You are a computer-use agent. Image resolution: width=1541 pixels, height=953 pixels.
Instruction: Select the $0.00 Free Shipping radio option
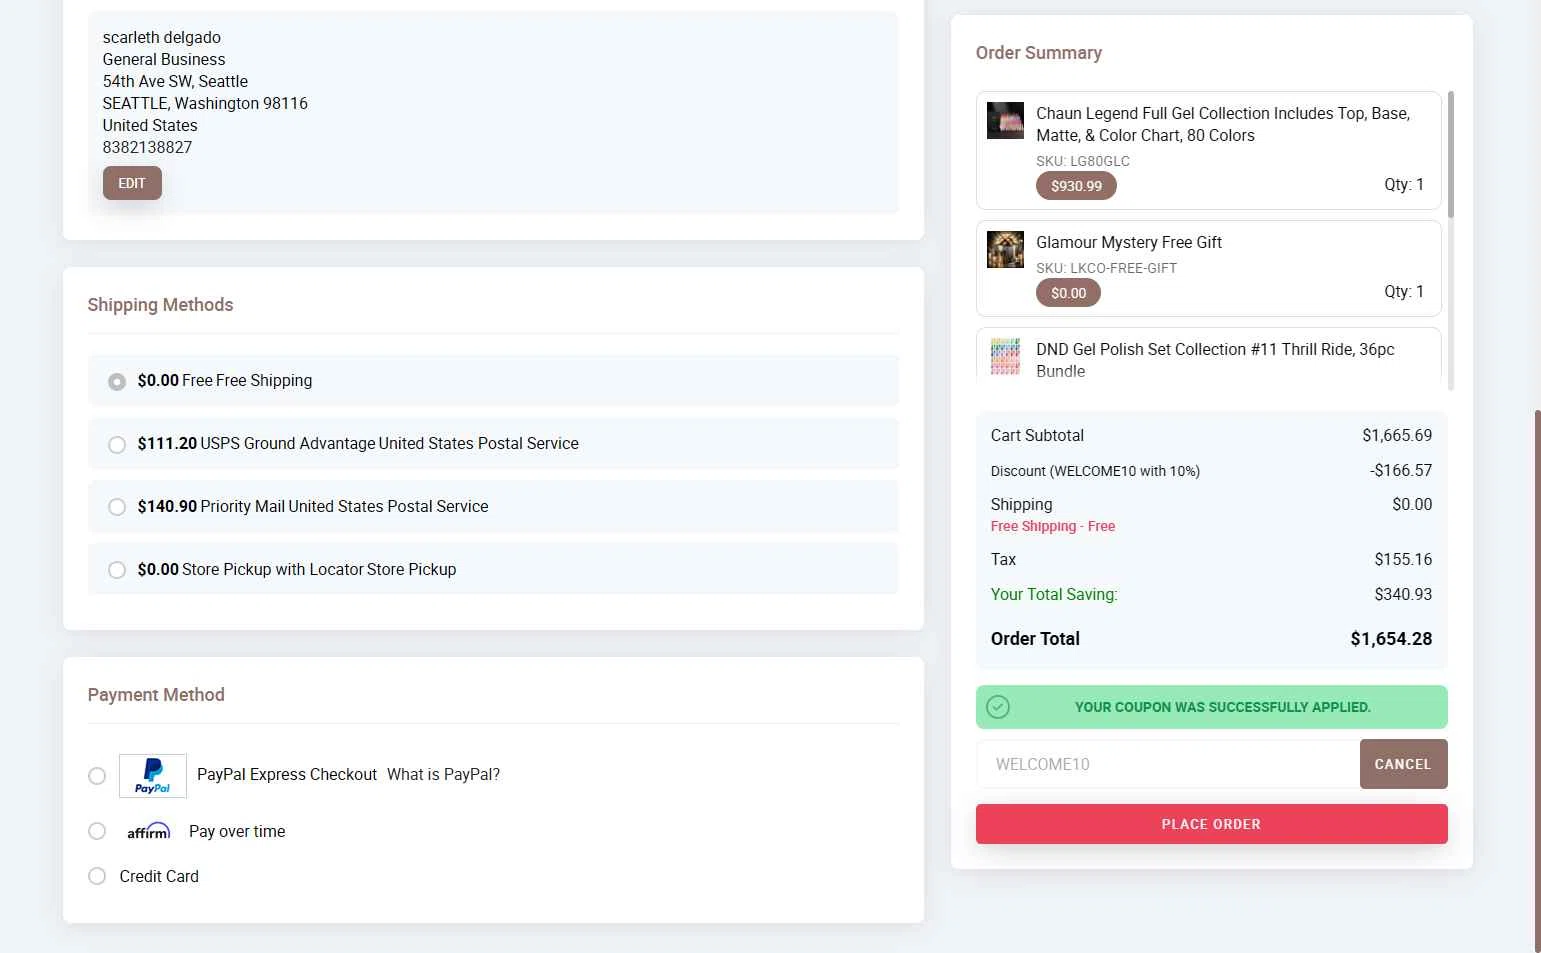117,381
